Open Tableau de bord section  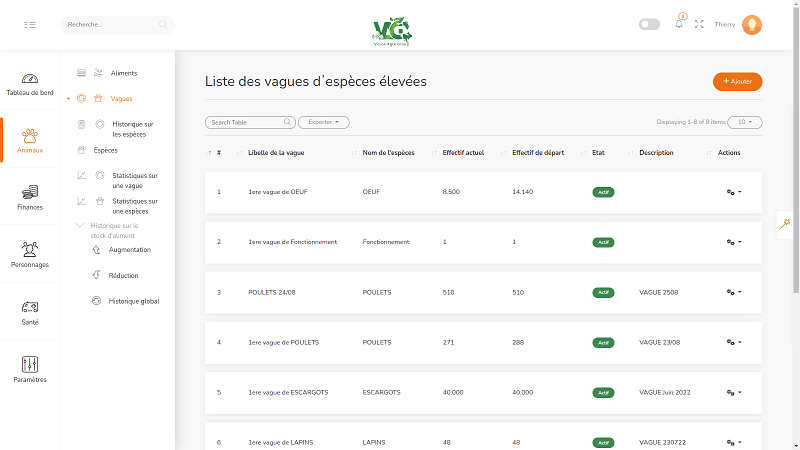30,84
